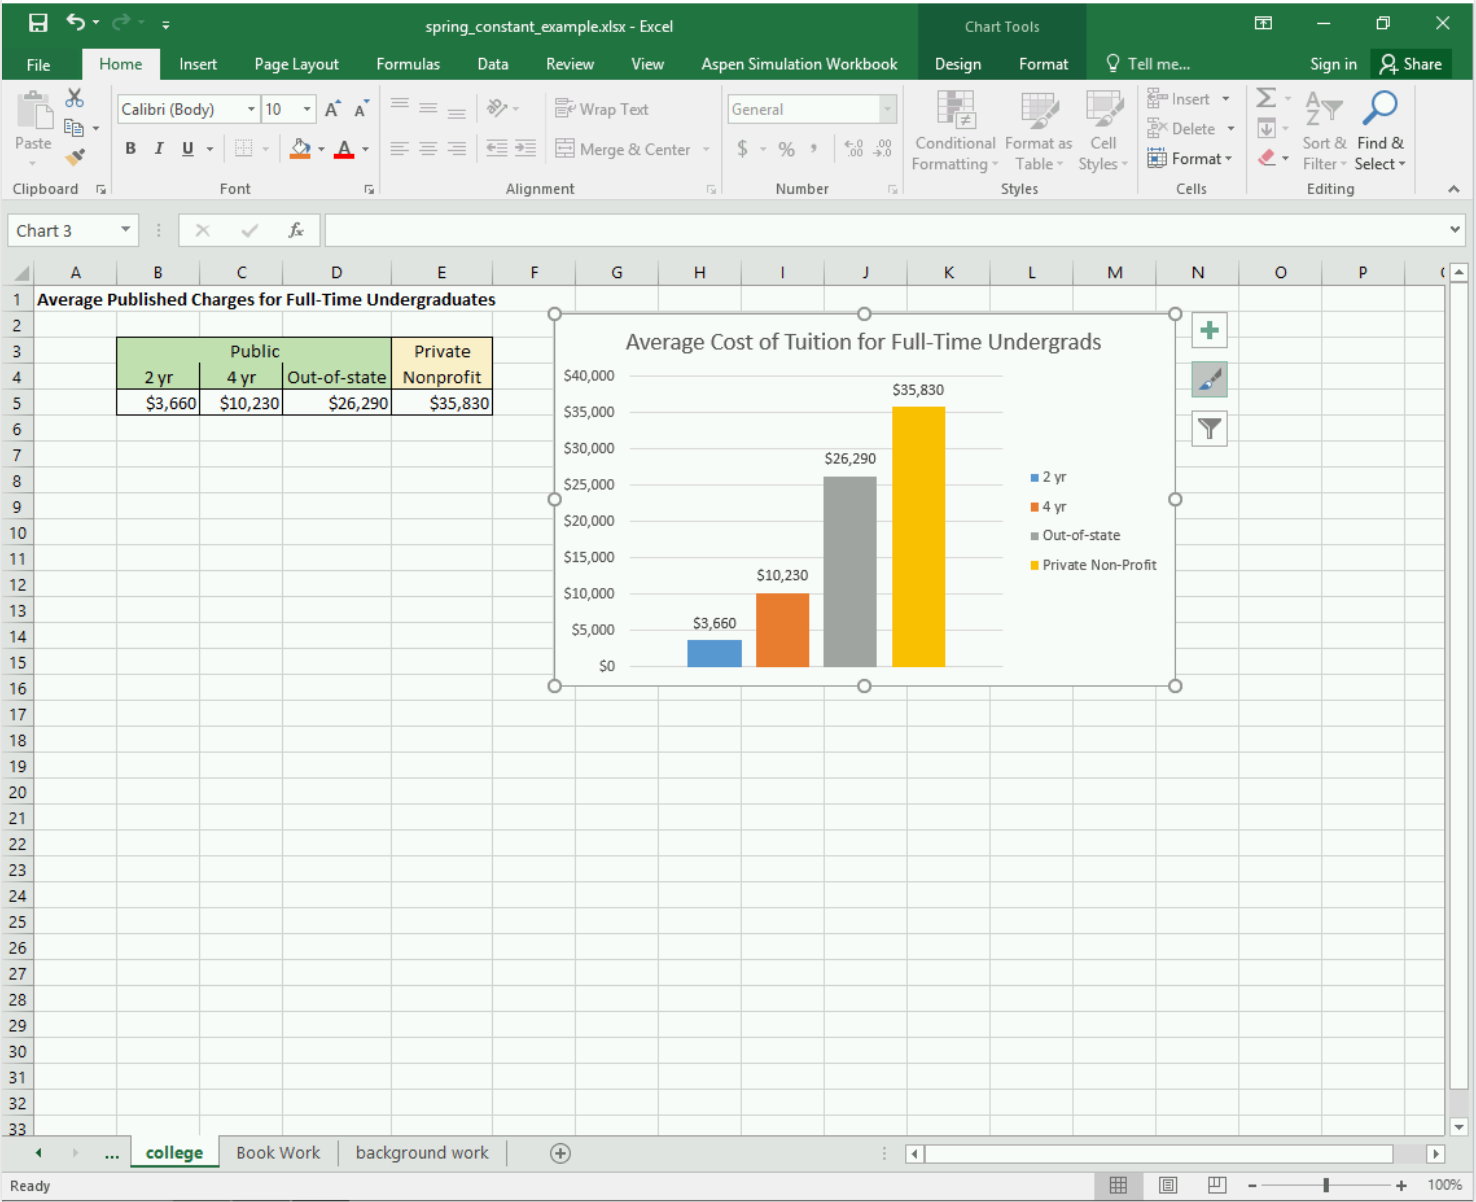Align text to the right
Image resolution: width=1476 pixels, height=1202 pixels.
457,149
